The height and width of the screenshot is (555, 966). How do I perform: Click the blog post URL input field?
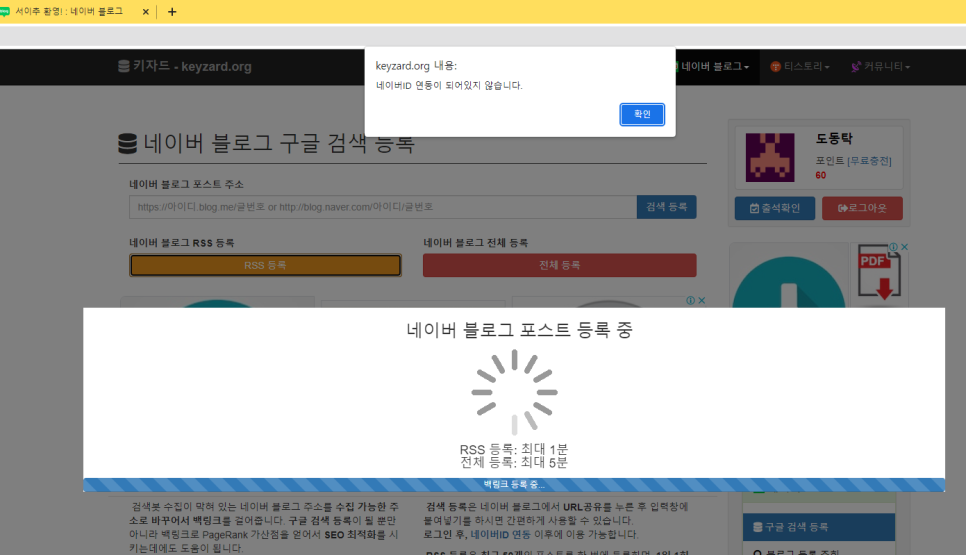pyautogui.click(x=383, y=207)
